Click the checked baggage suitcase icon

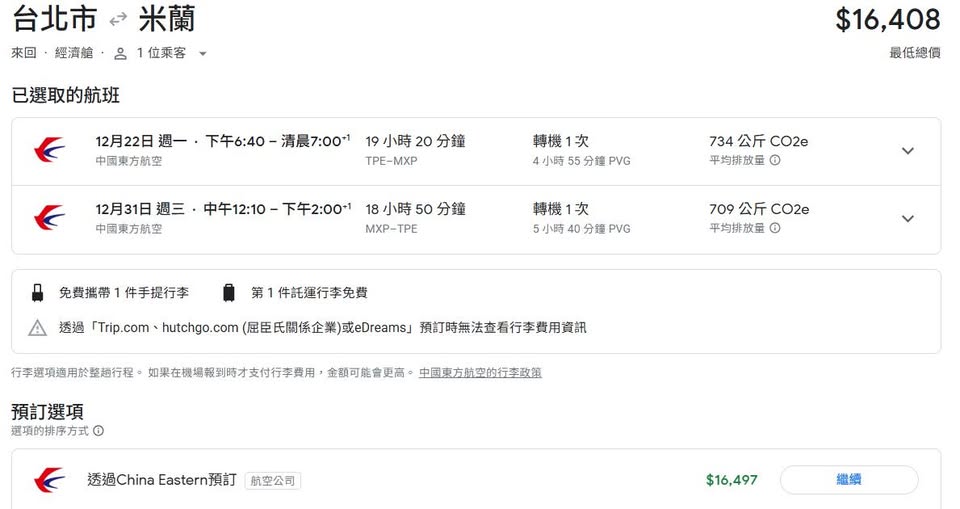pyautogui.click(x=229, y=293)
